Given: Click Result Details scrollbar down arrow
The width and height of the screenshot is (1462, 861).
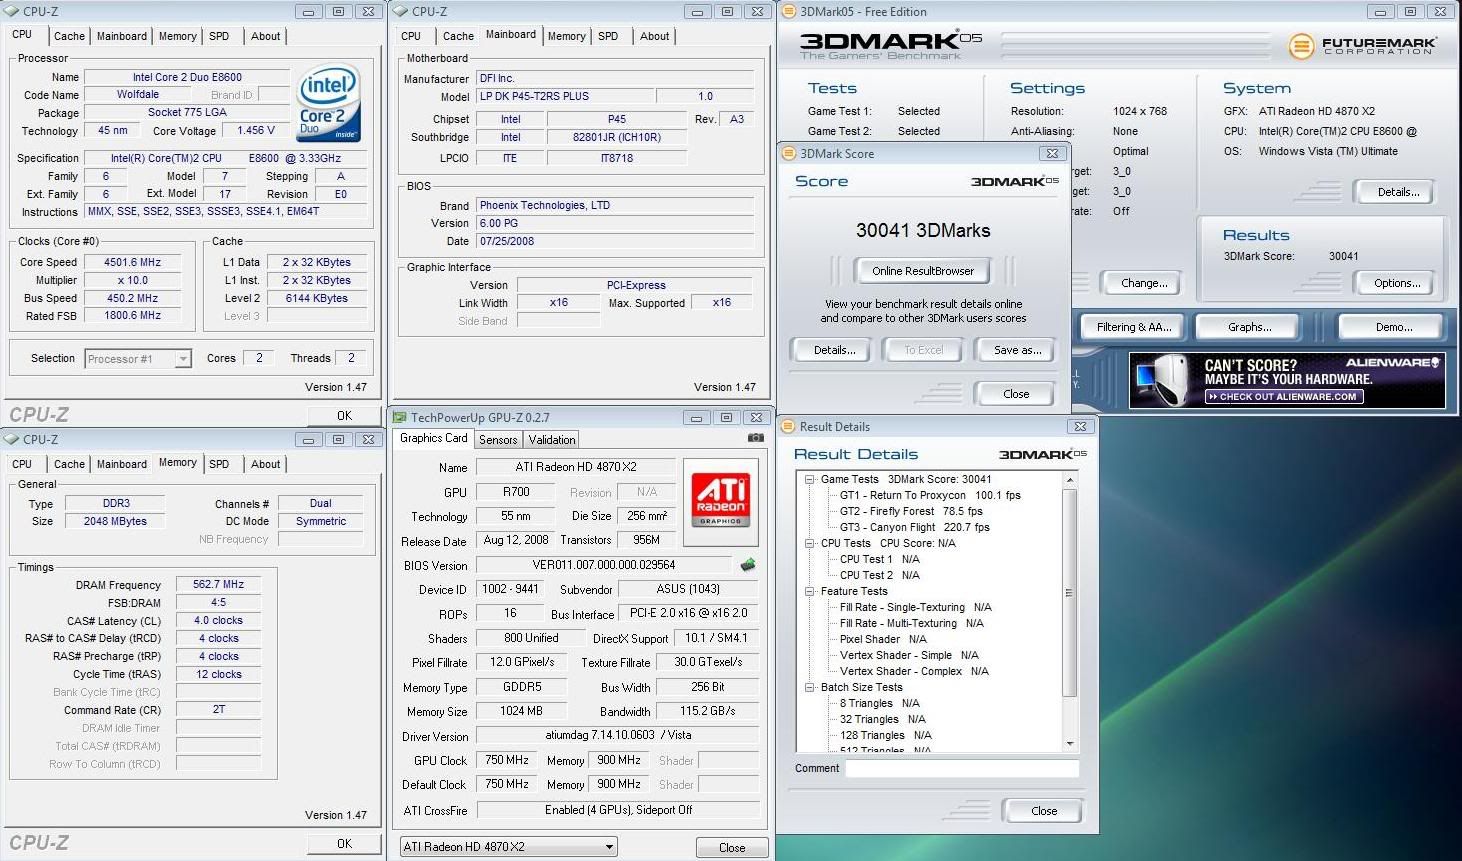Looking at the screenshot, I should pos(1070,743).
